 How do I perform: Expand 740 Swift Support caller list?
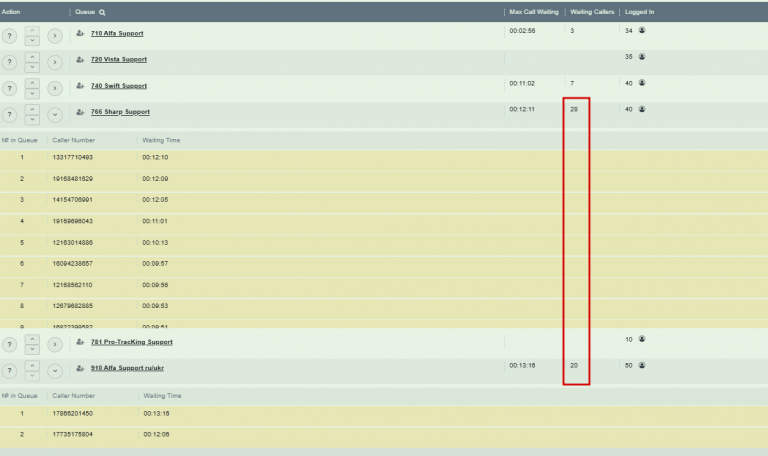[x=55, y=89]
